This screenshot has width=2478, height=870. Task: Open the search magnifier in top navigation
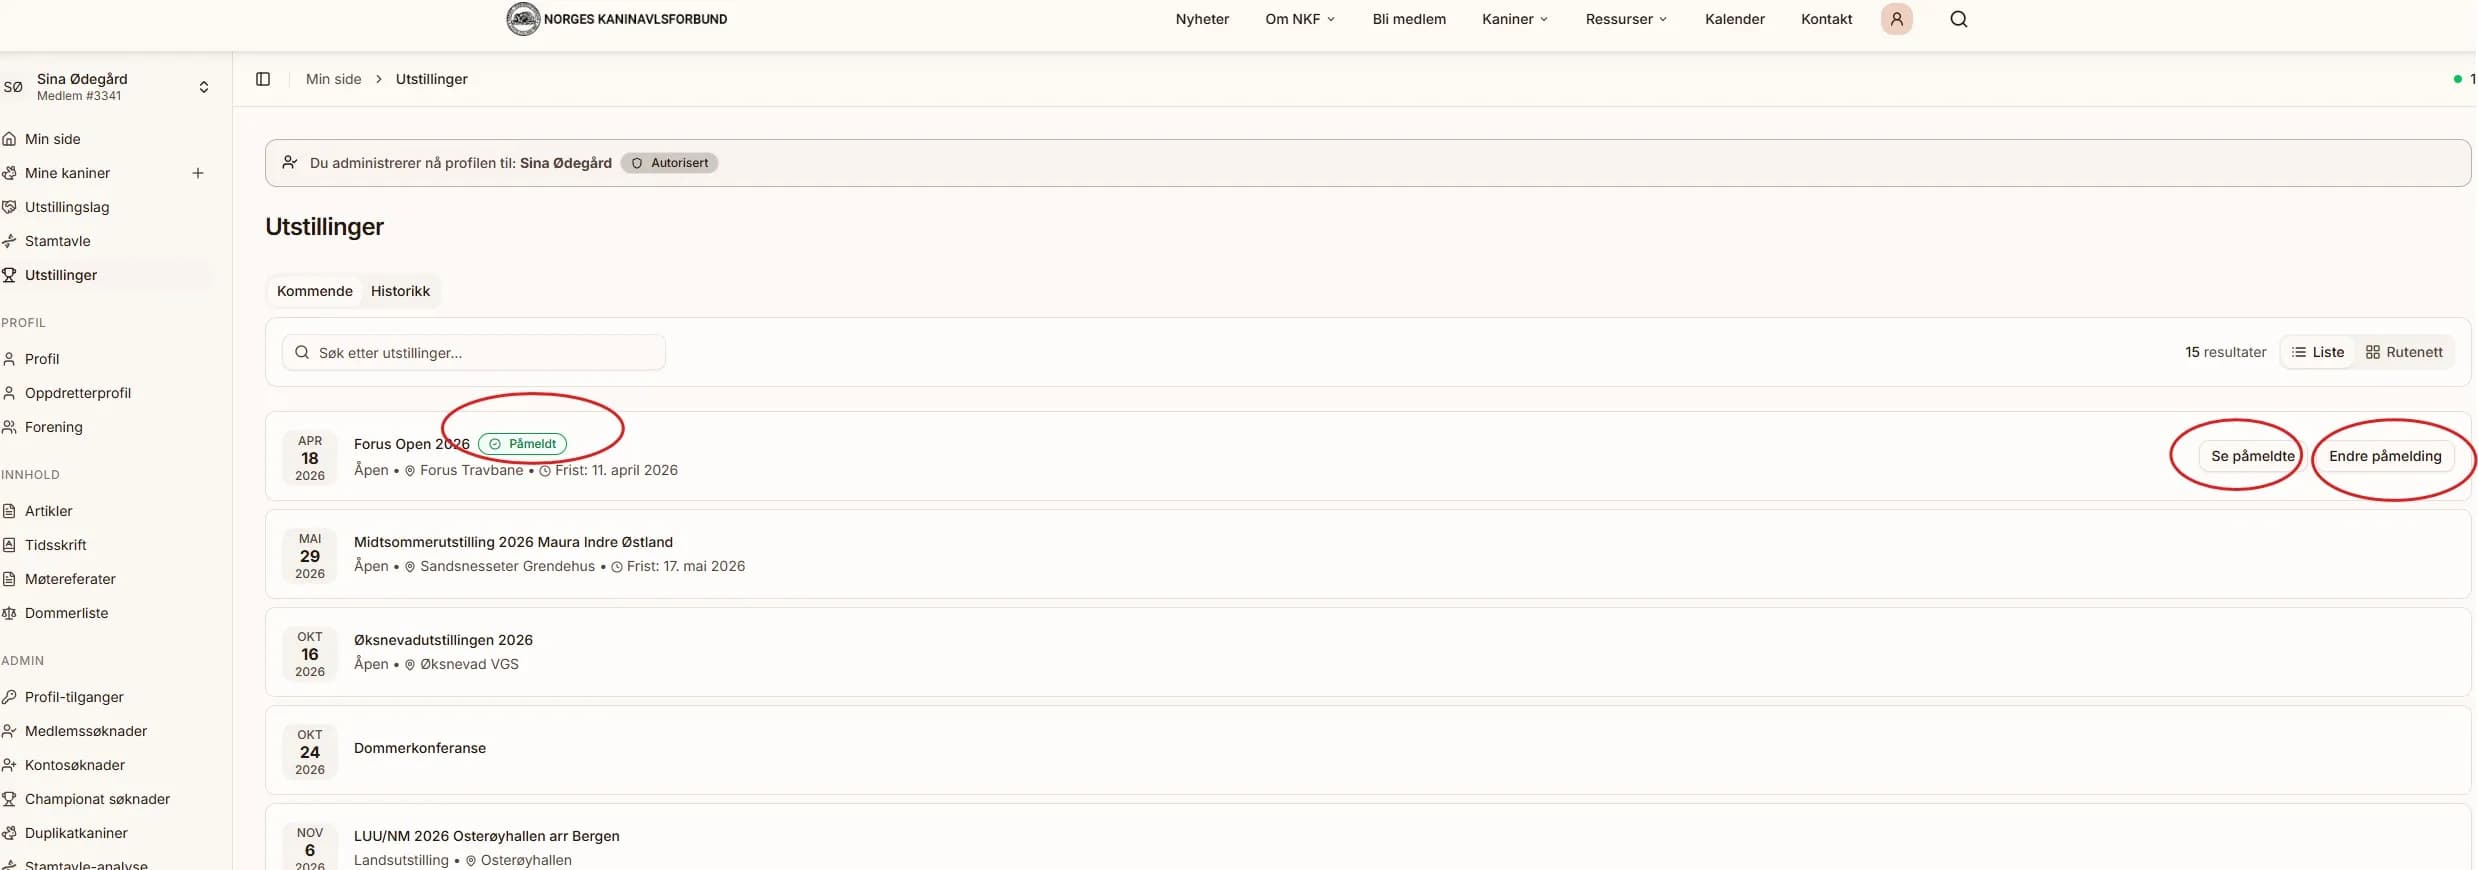click(1958, 19)
